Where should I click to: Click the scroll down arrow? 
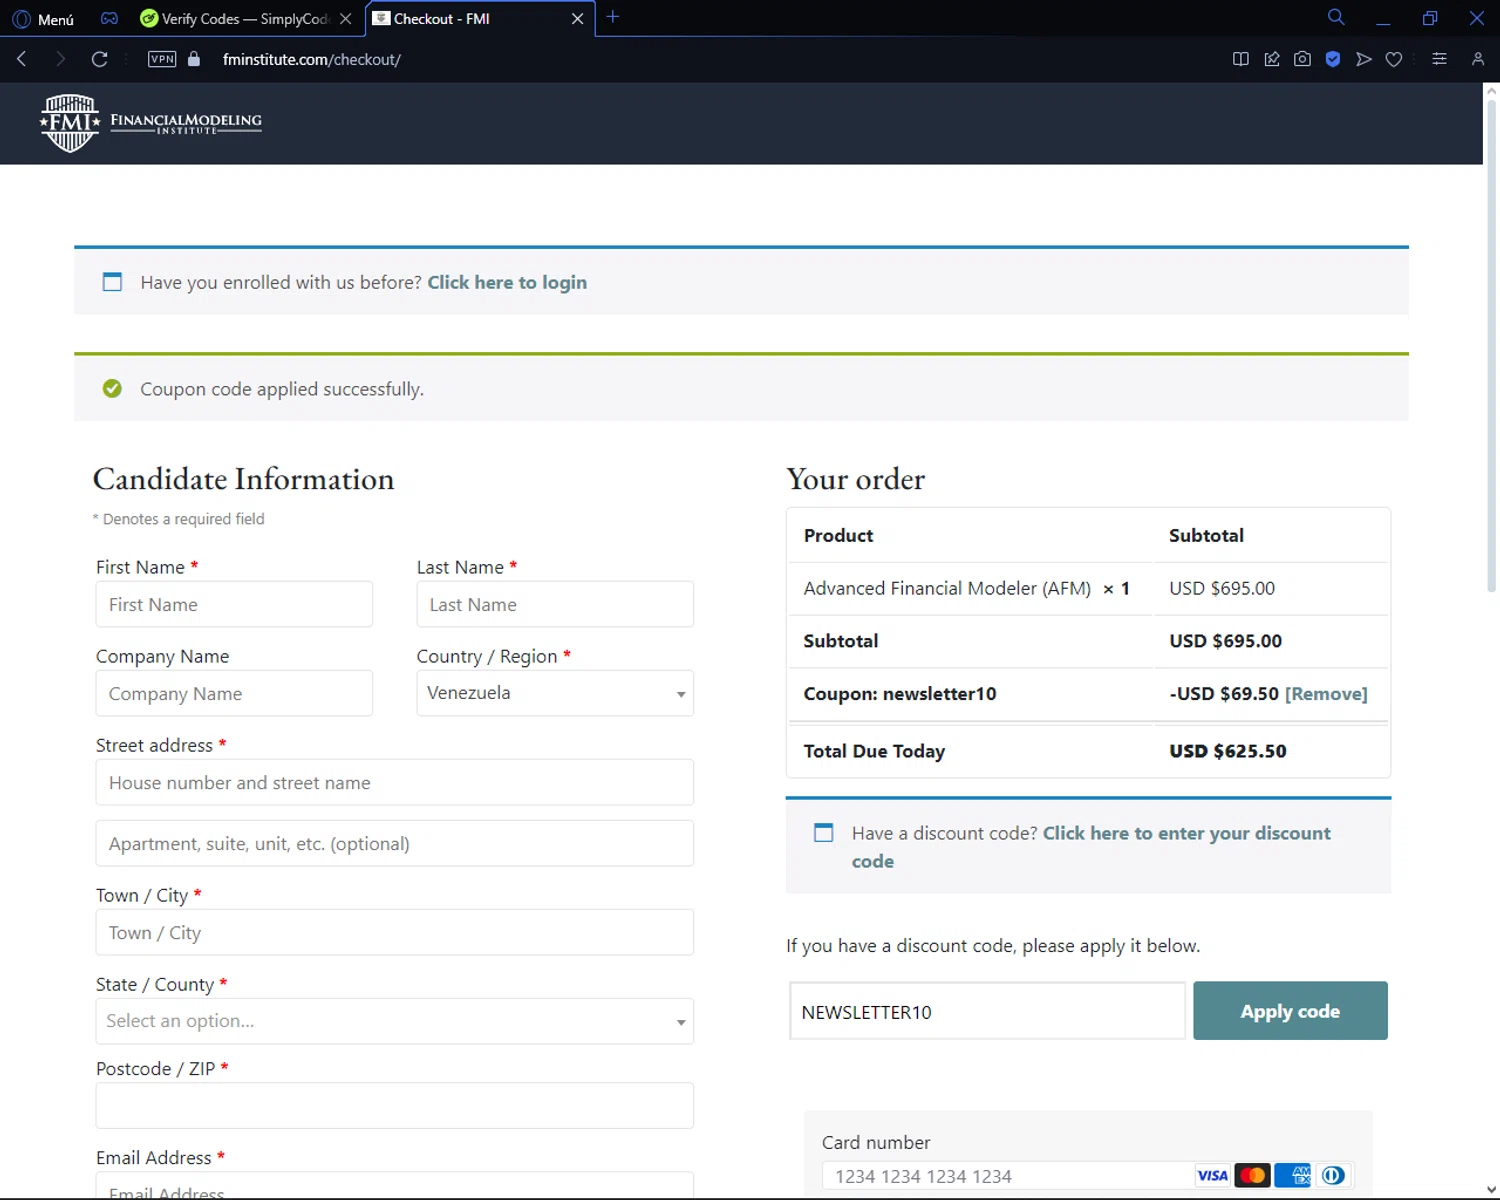1491,1190
